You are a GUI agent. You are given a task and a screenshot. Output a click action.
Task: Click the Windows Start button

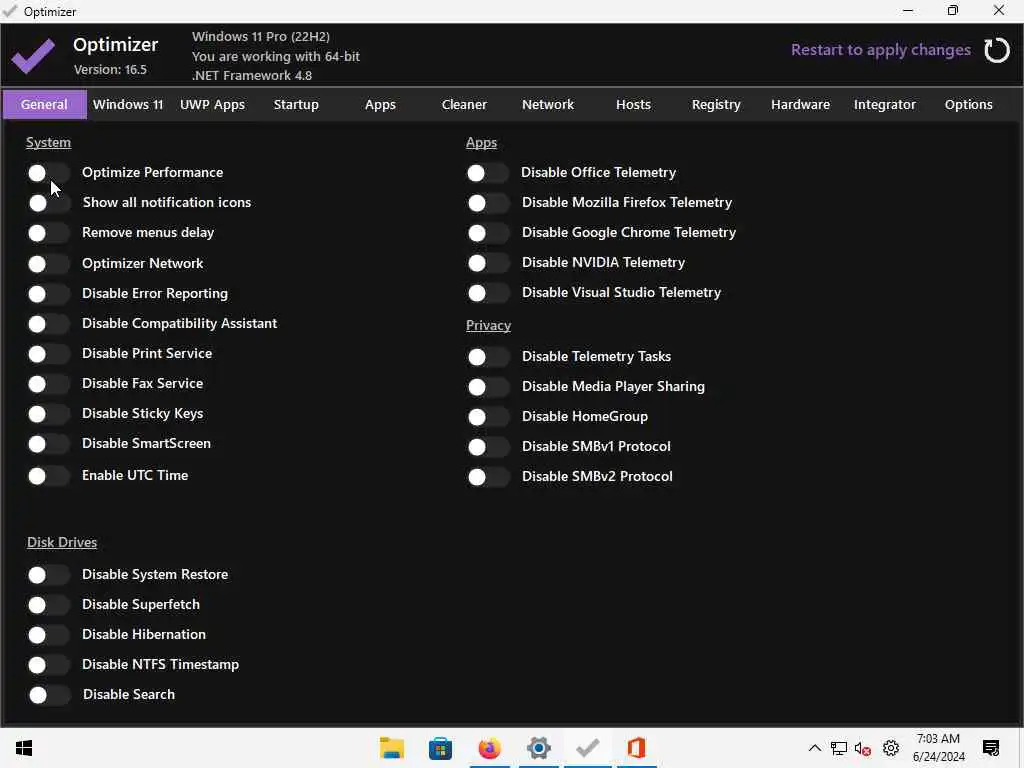point(24,748)
